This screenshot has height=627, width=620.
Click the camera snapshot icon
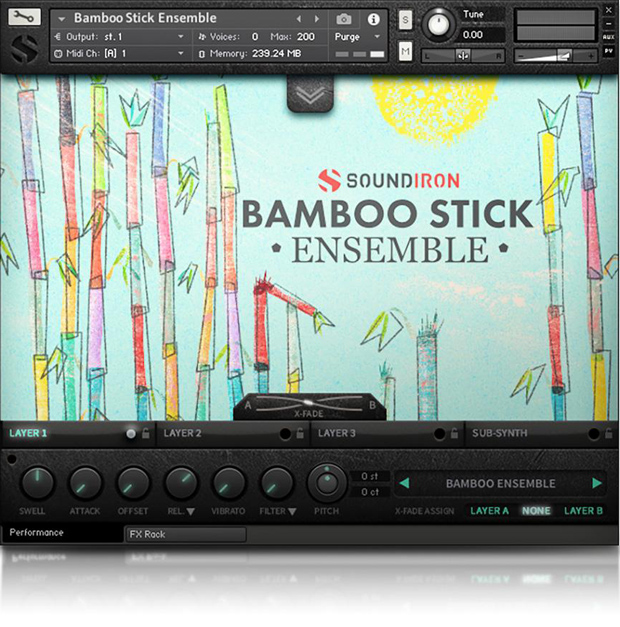[344, 19]
